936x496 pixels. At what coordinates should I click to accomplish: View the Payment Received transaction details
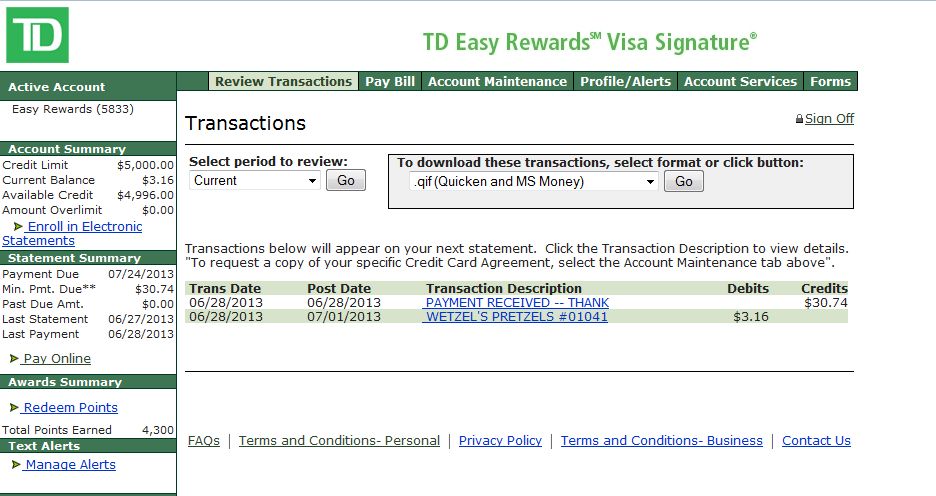pos(517,303)
